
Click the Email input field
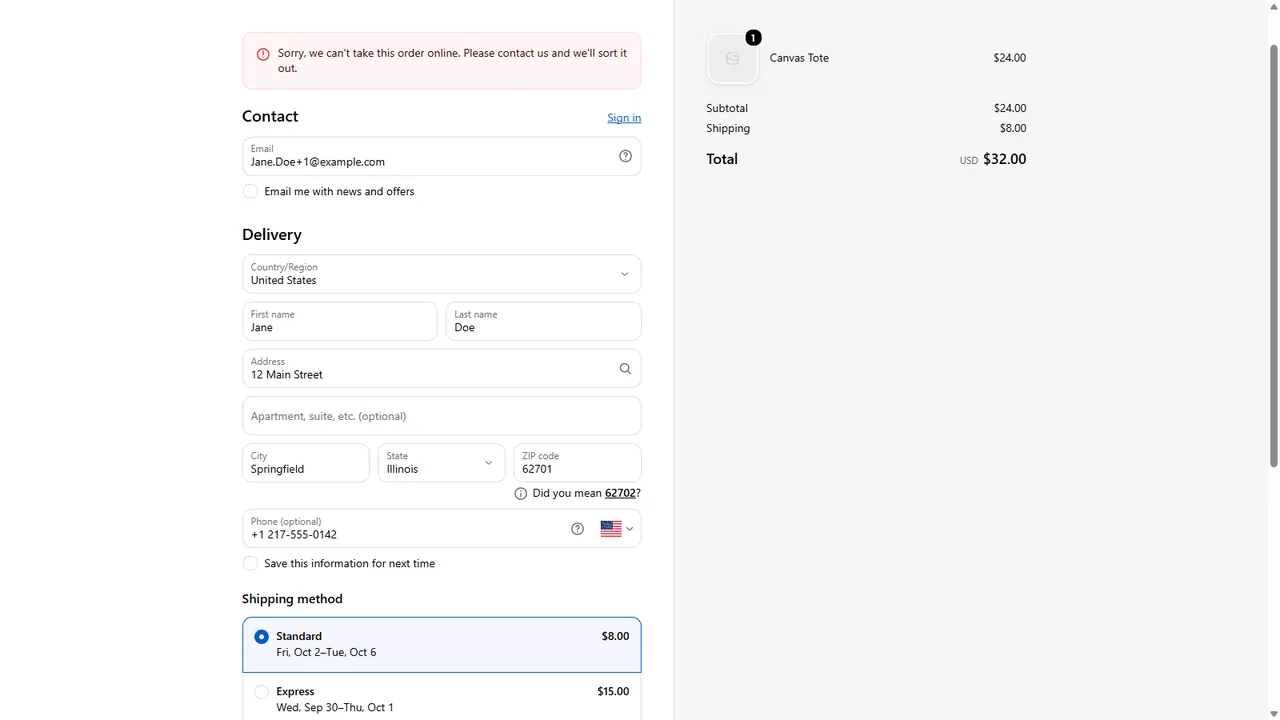pos(442,156)
